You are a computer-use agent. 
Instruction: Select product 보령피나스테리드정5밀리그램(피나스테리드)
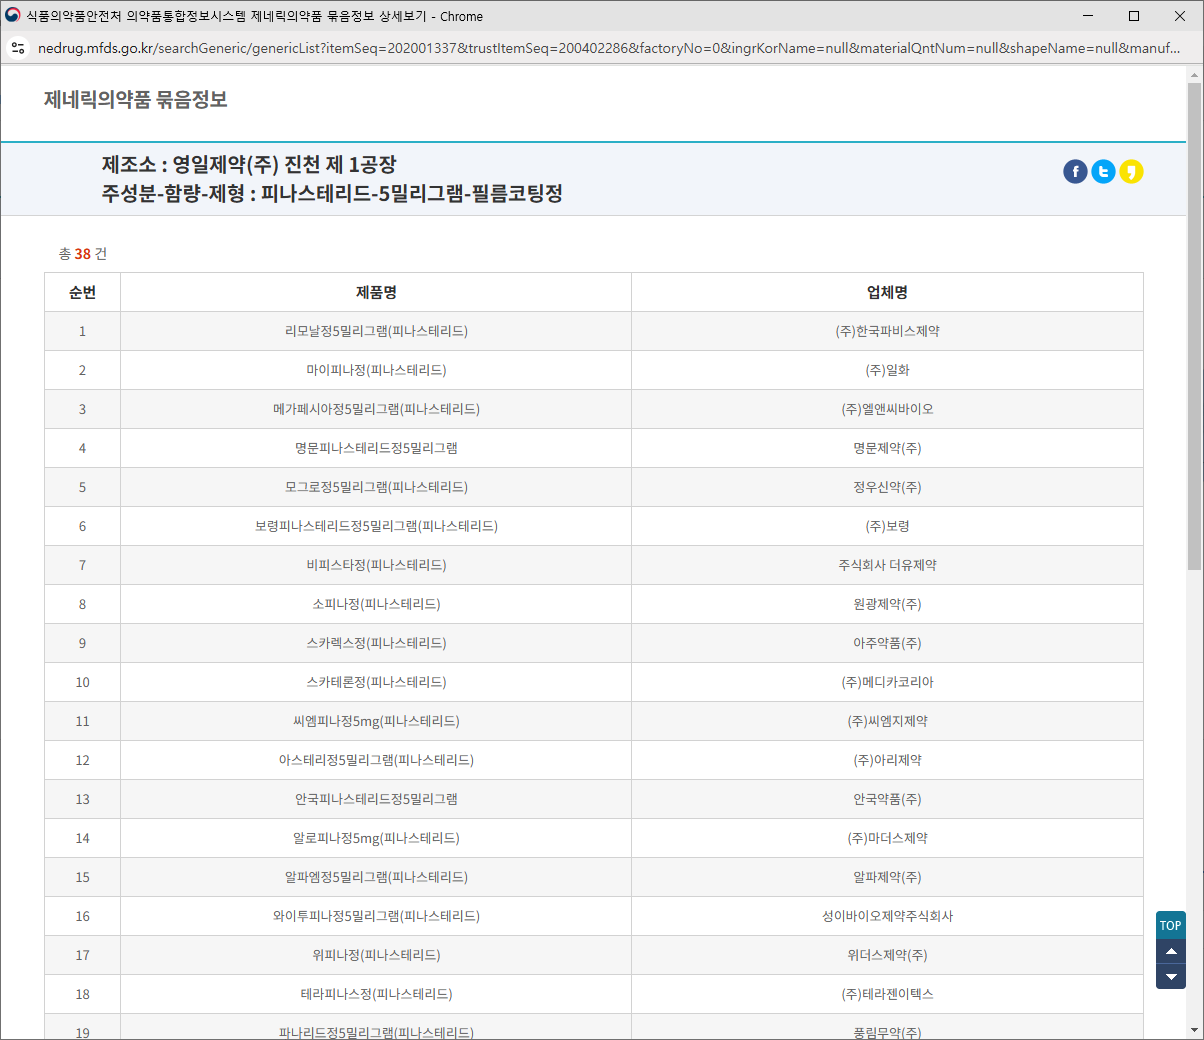point(376,526)
